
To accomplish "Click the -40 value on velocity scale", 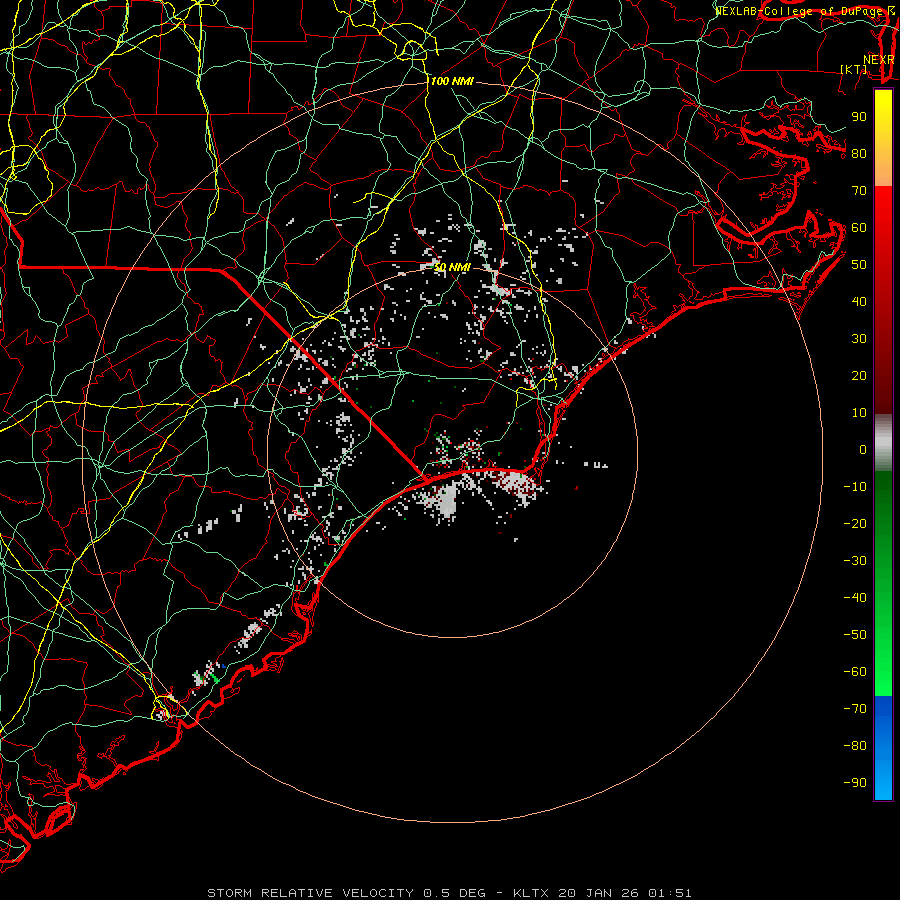I will tap(855, 598).
